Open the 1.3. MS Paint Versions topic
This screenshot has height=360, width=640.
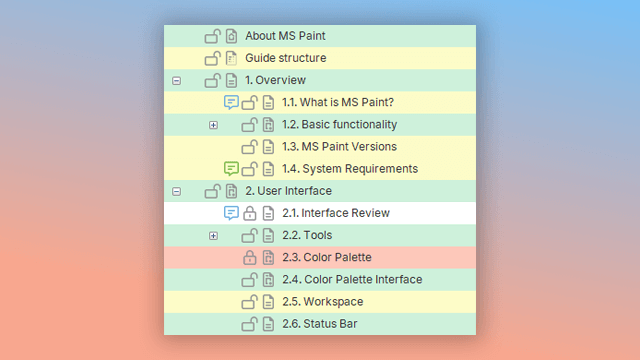click(x=340, y=147)
